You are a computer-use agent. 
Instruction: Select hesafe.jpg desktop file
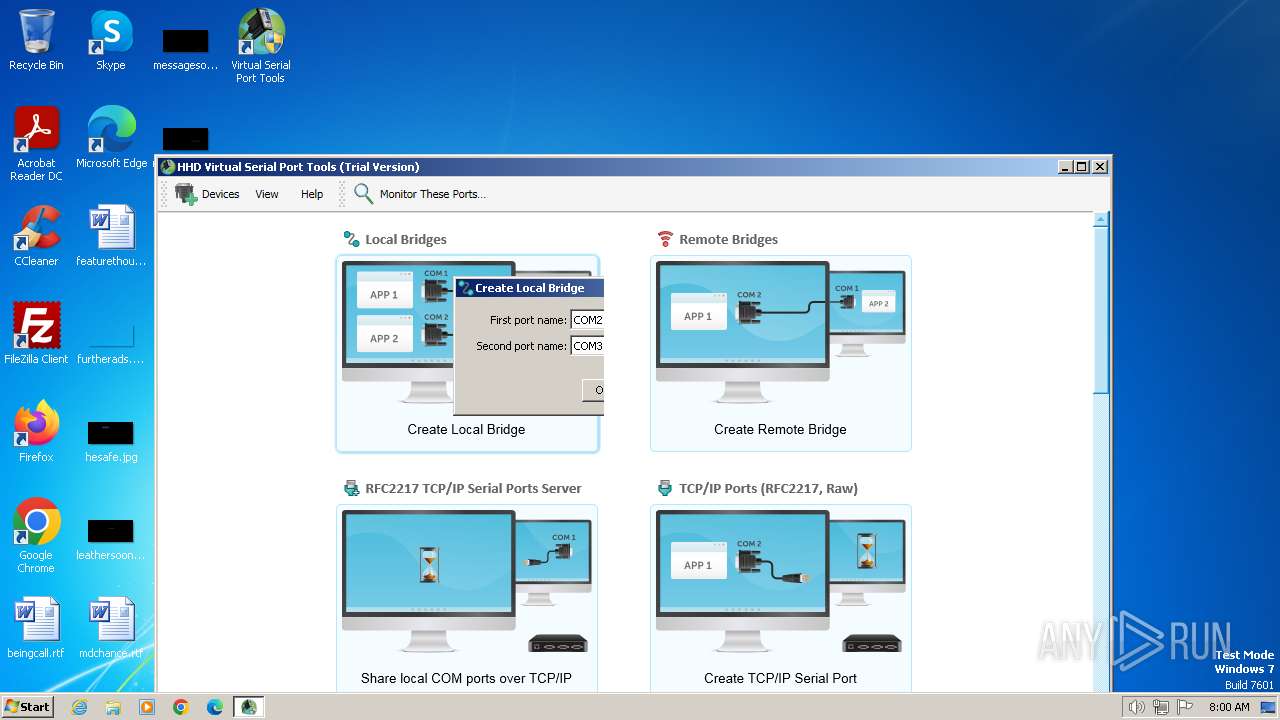coord(111,440)
